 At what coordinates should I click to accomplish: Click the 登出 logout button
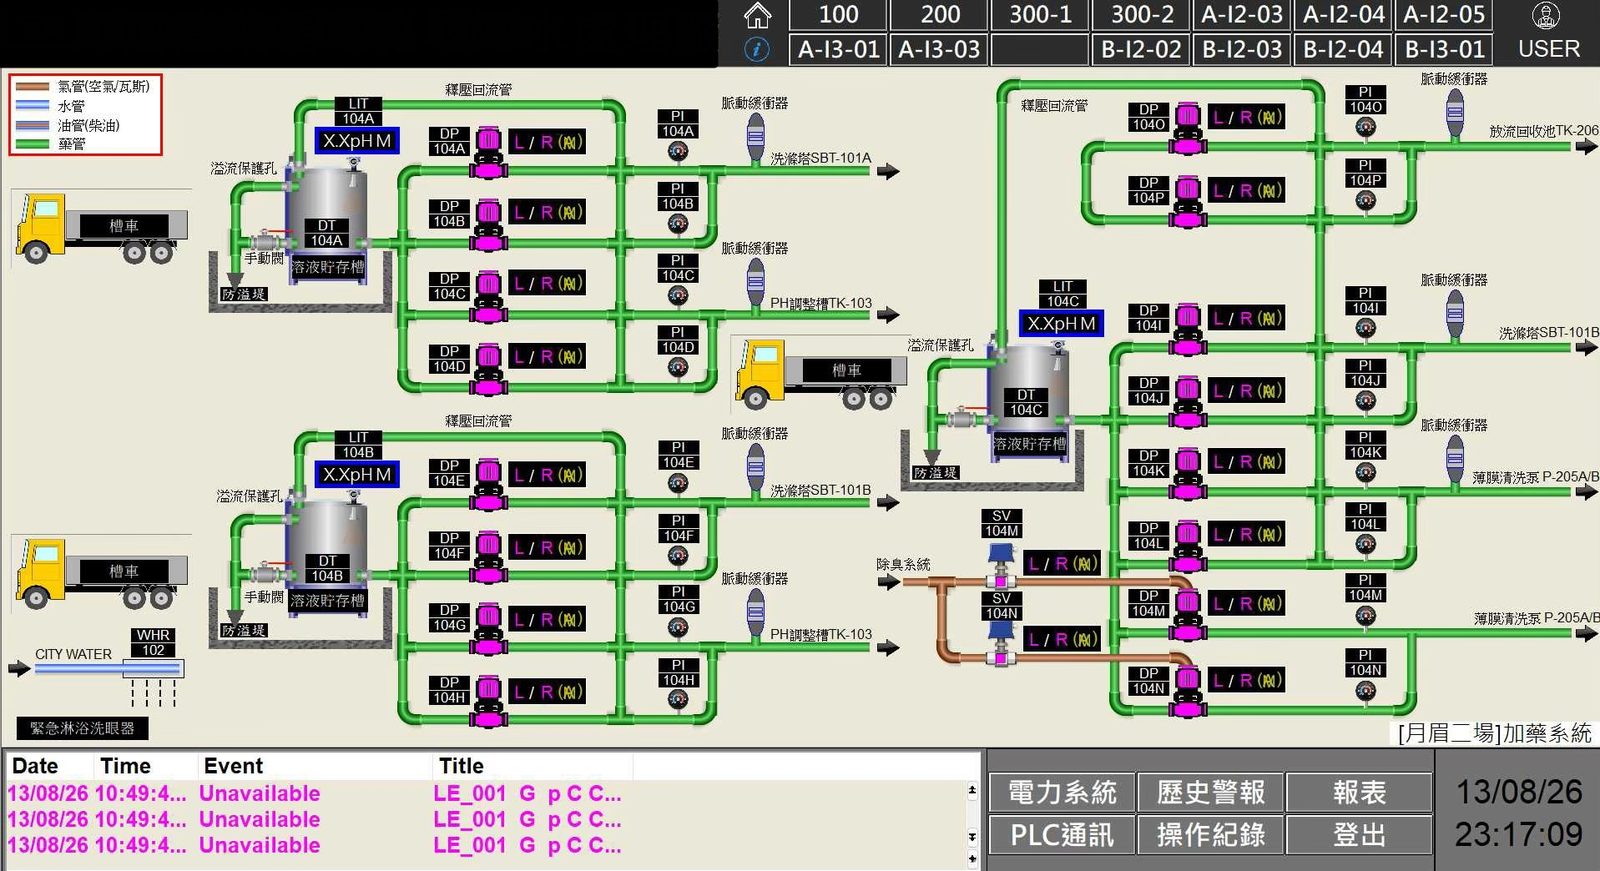(x=1359, y=835)
